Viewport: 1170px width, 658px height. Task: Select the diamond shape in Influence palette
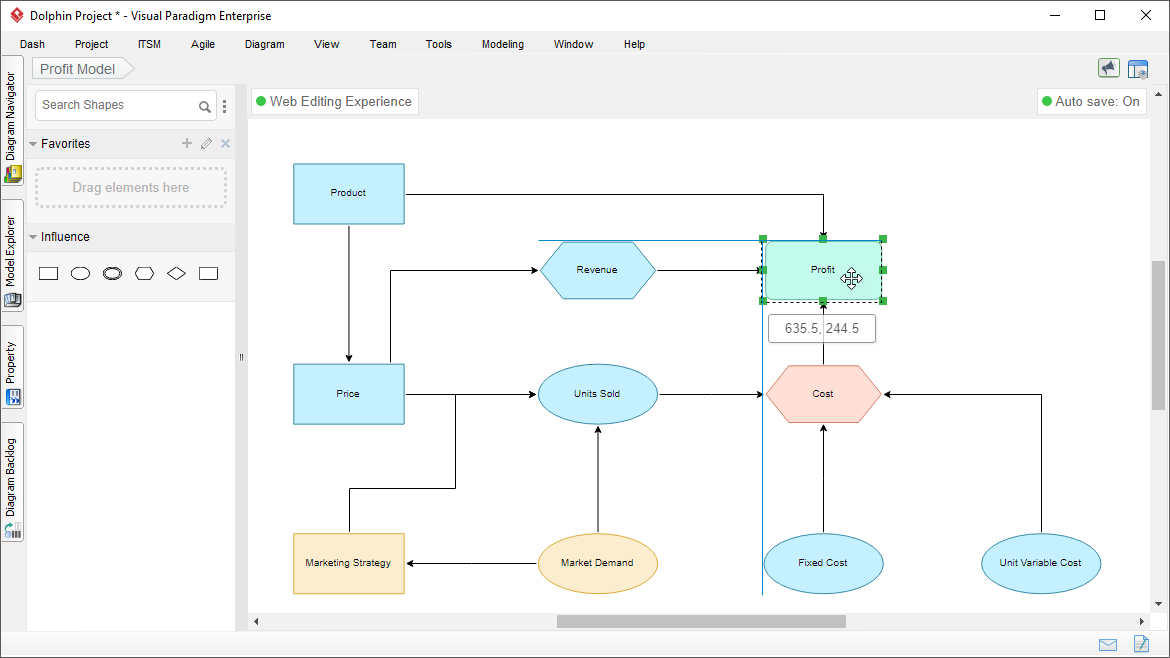(x=177, y=274)
